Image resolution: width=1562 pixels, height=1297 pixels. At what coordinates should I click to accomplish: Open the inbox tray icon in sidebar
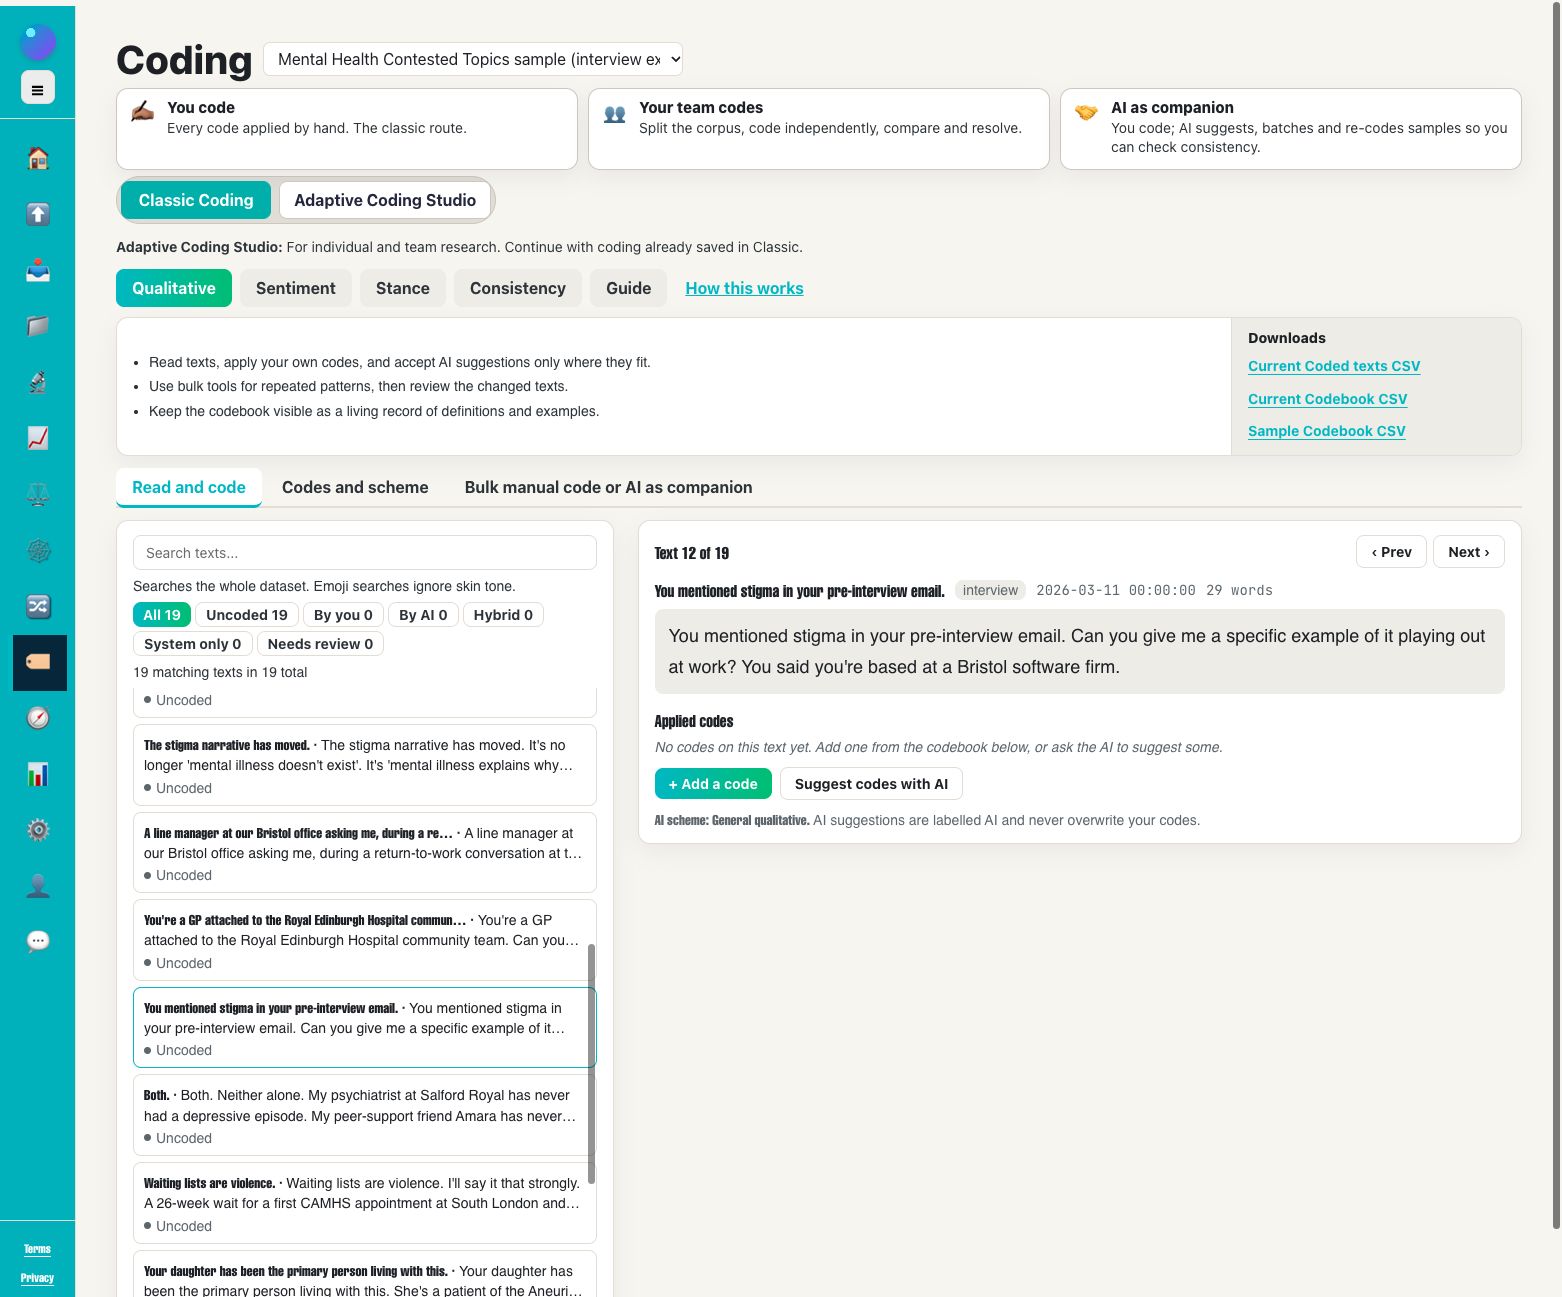click(x=38, y=270)
